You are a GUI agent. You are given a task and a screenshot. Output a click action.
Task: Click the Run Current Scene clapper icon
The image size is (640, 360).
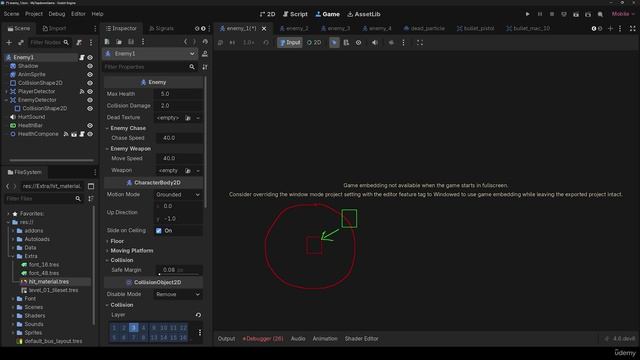coord(576,14)
